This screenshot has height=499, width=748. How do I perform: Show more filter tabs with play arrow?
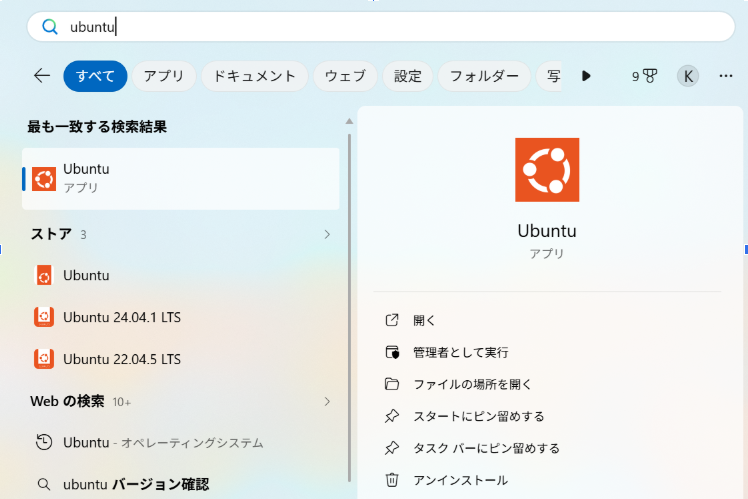(586, 76)
